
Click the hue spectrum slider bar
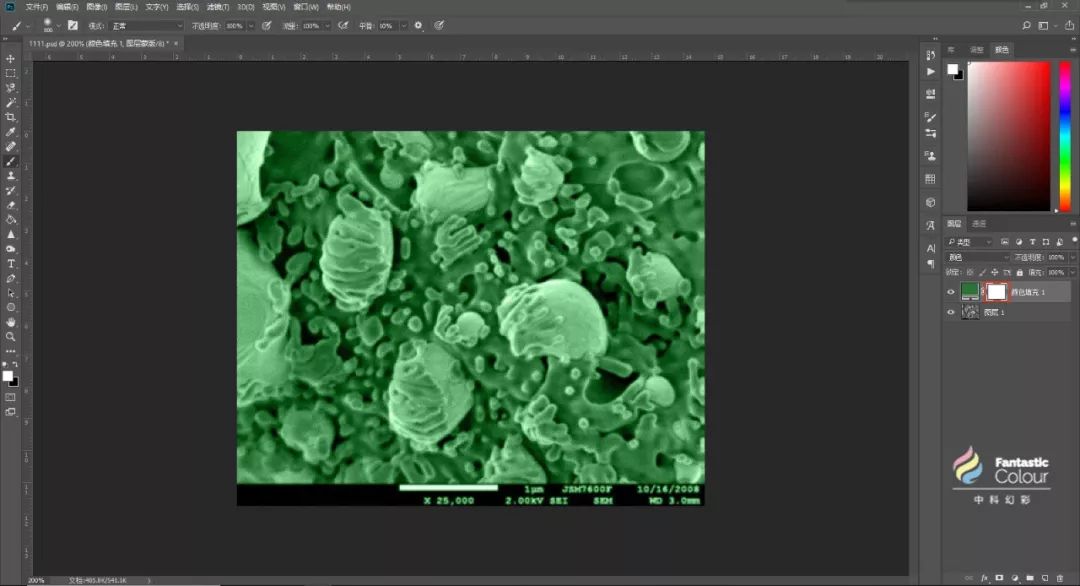1065,135
